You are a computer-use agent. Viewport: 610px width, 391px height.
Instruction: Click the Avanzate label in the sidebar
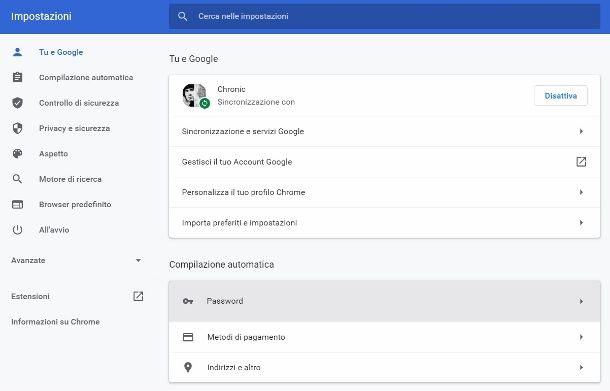[28, 260]
